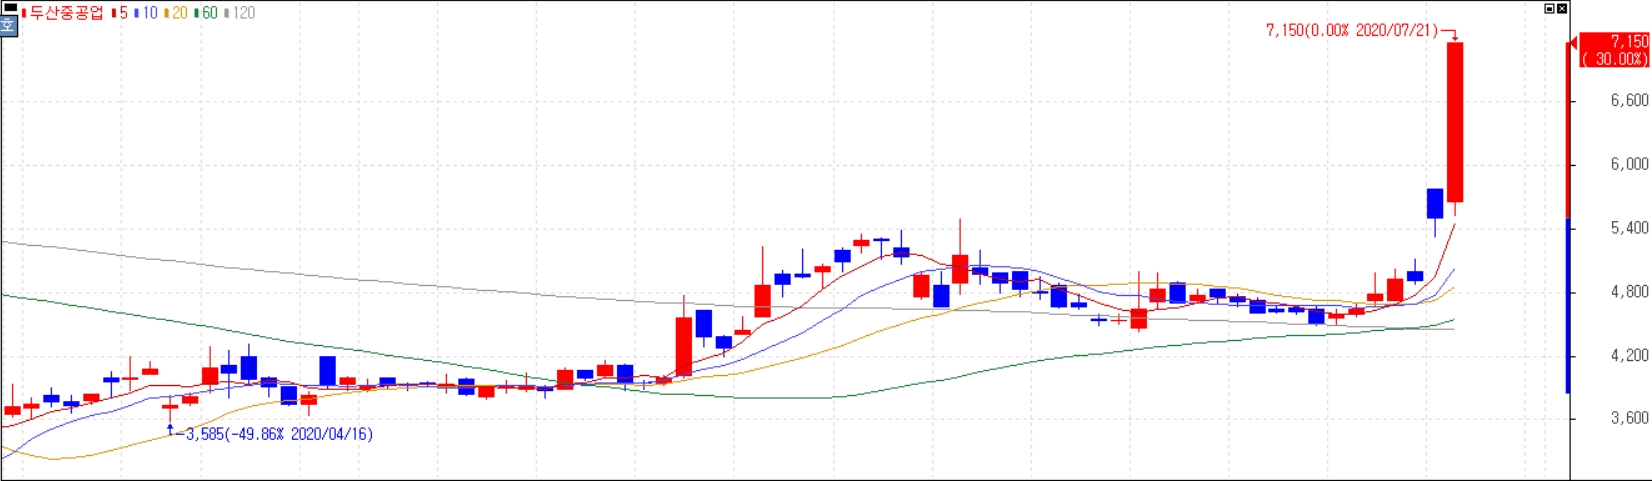The width and height of the screenshot is (1652, 481).
Task: Click the 4,800 price axis label
Action: [1629, 292]
